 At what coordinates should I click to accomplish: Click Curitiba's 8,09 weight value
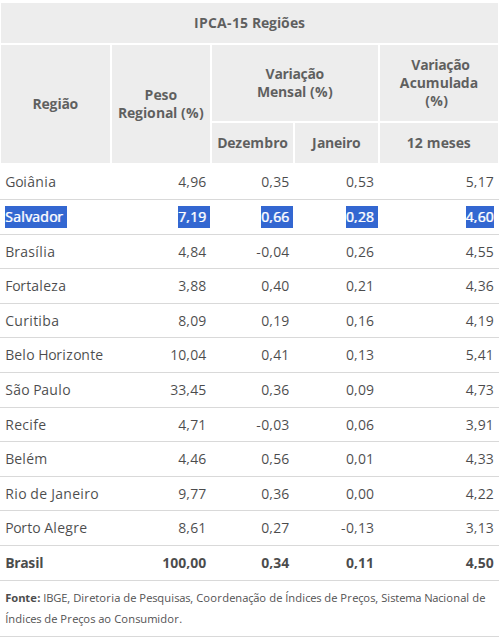point(192,321)
